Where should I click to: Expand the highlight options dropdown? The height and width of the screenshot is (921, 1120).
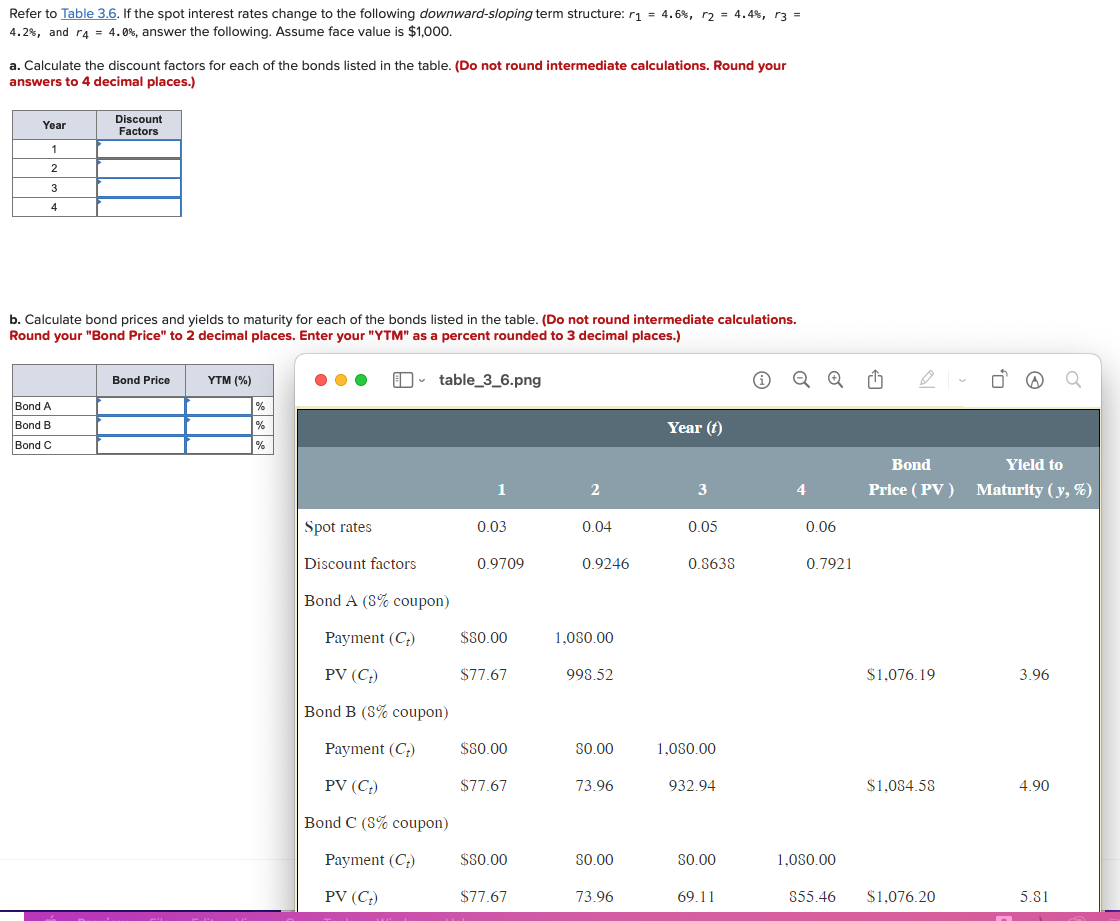[962, 380]
